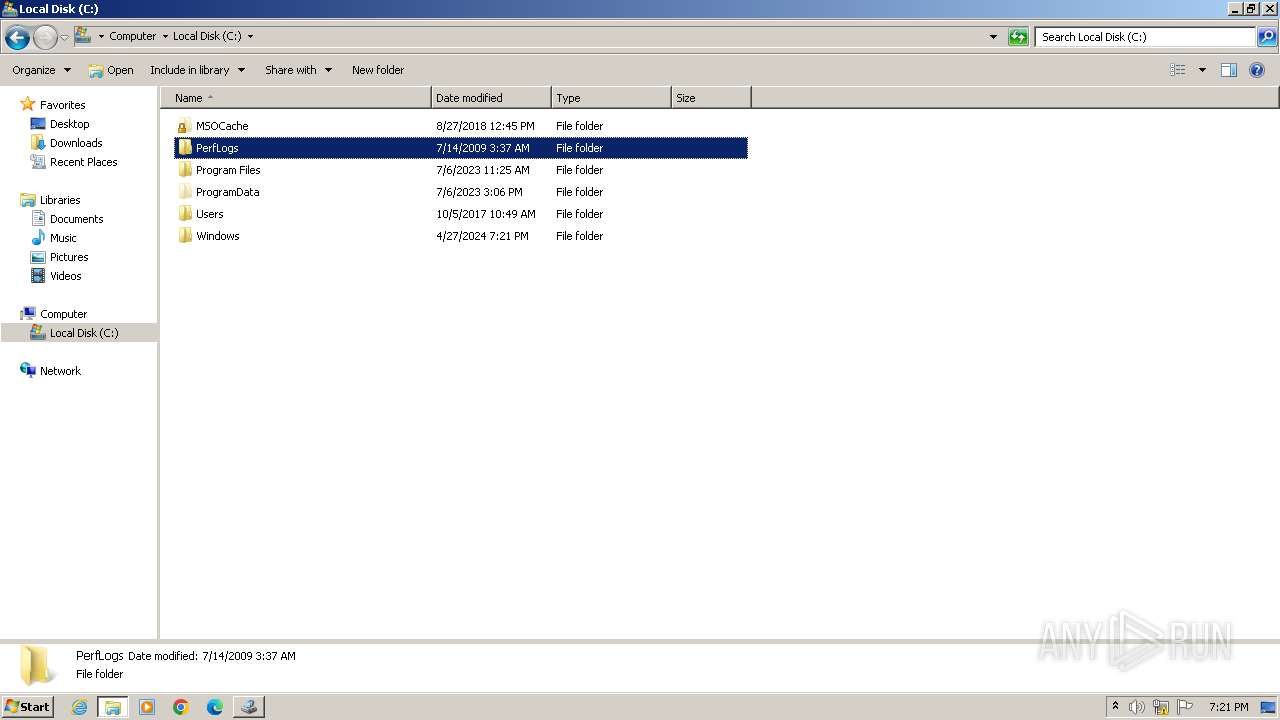Open the Organize menu

[41, 70]
